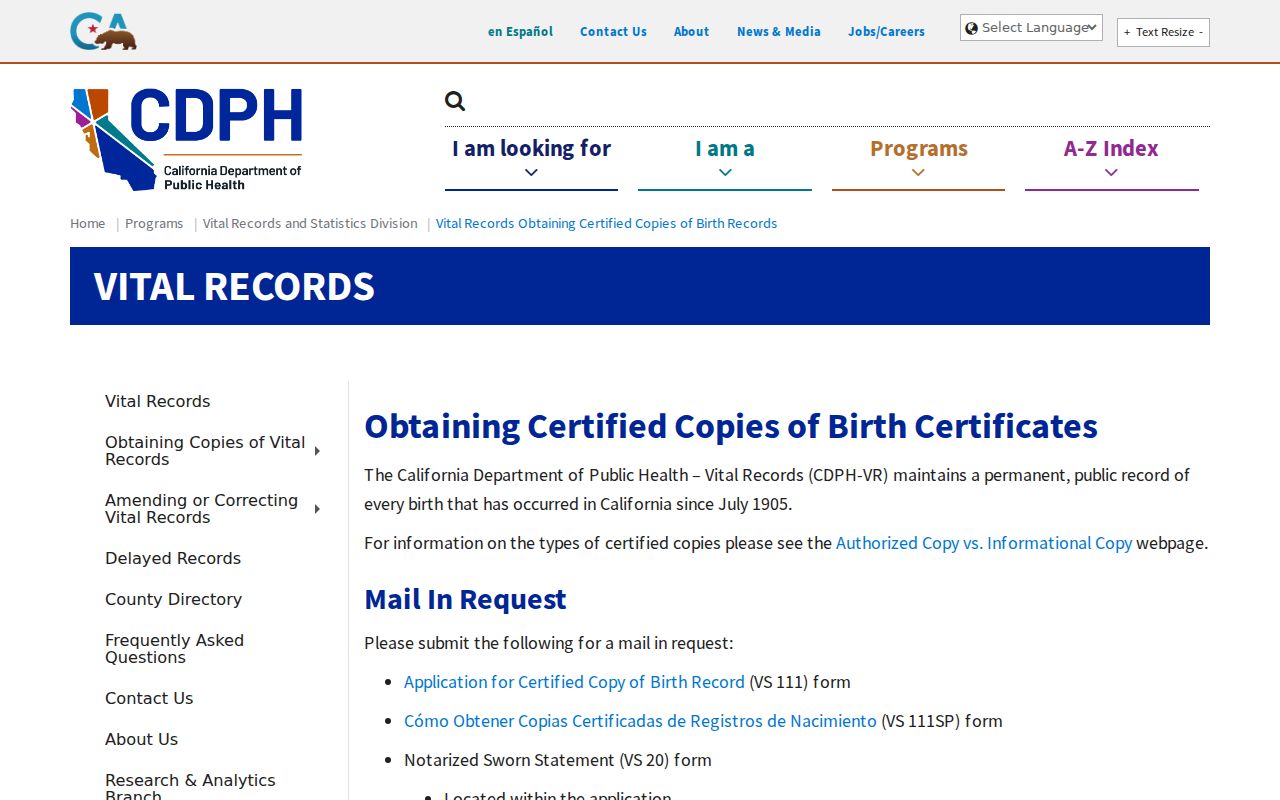This screenshot has height=800, width=1280.
Task: Open the Select Language dropdown
Action: (x=1031, y=28)
